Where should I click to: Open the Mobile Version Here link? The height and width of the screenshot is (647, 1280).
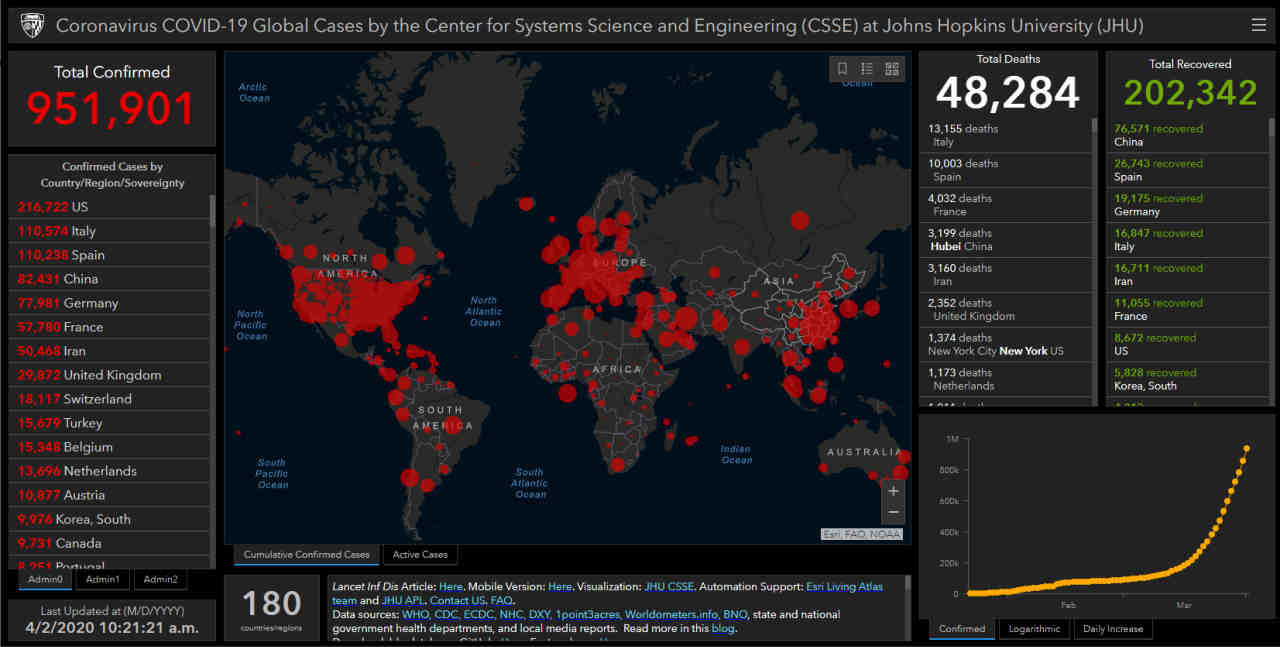(x=560, y=587)
